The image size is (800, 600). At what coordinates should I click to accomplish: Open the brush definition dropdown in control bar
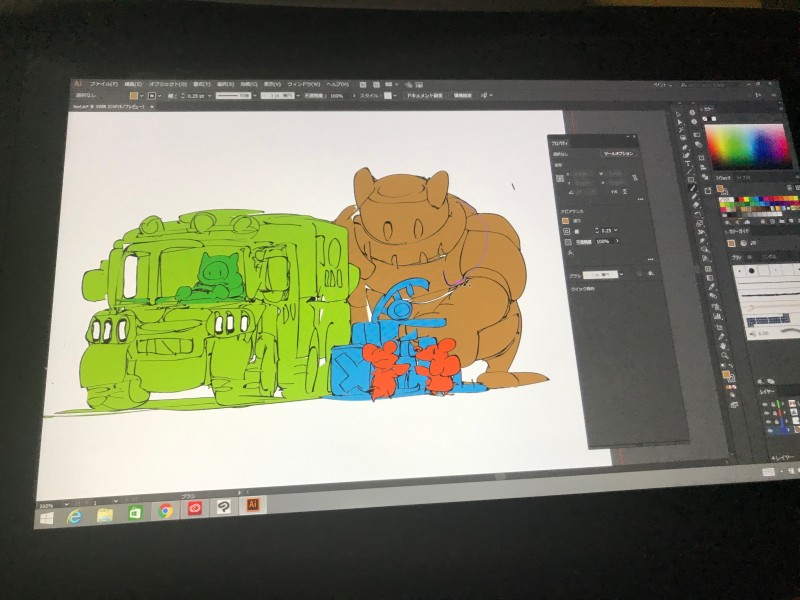click(298, 96)
